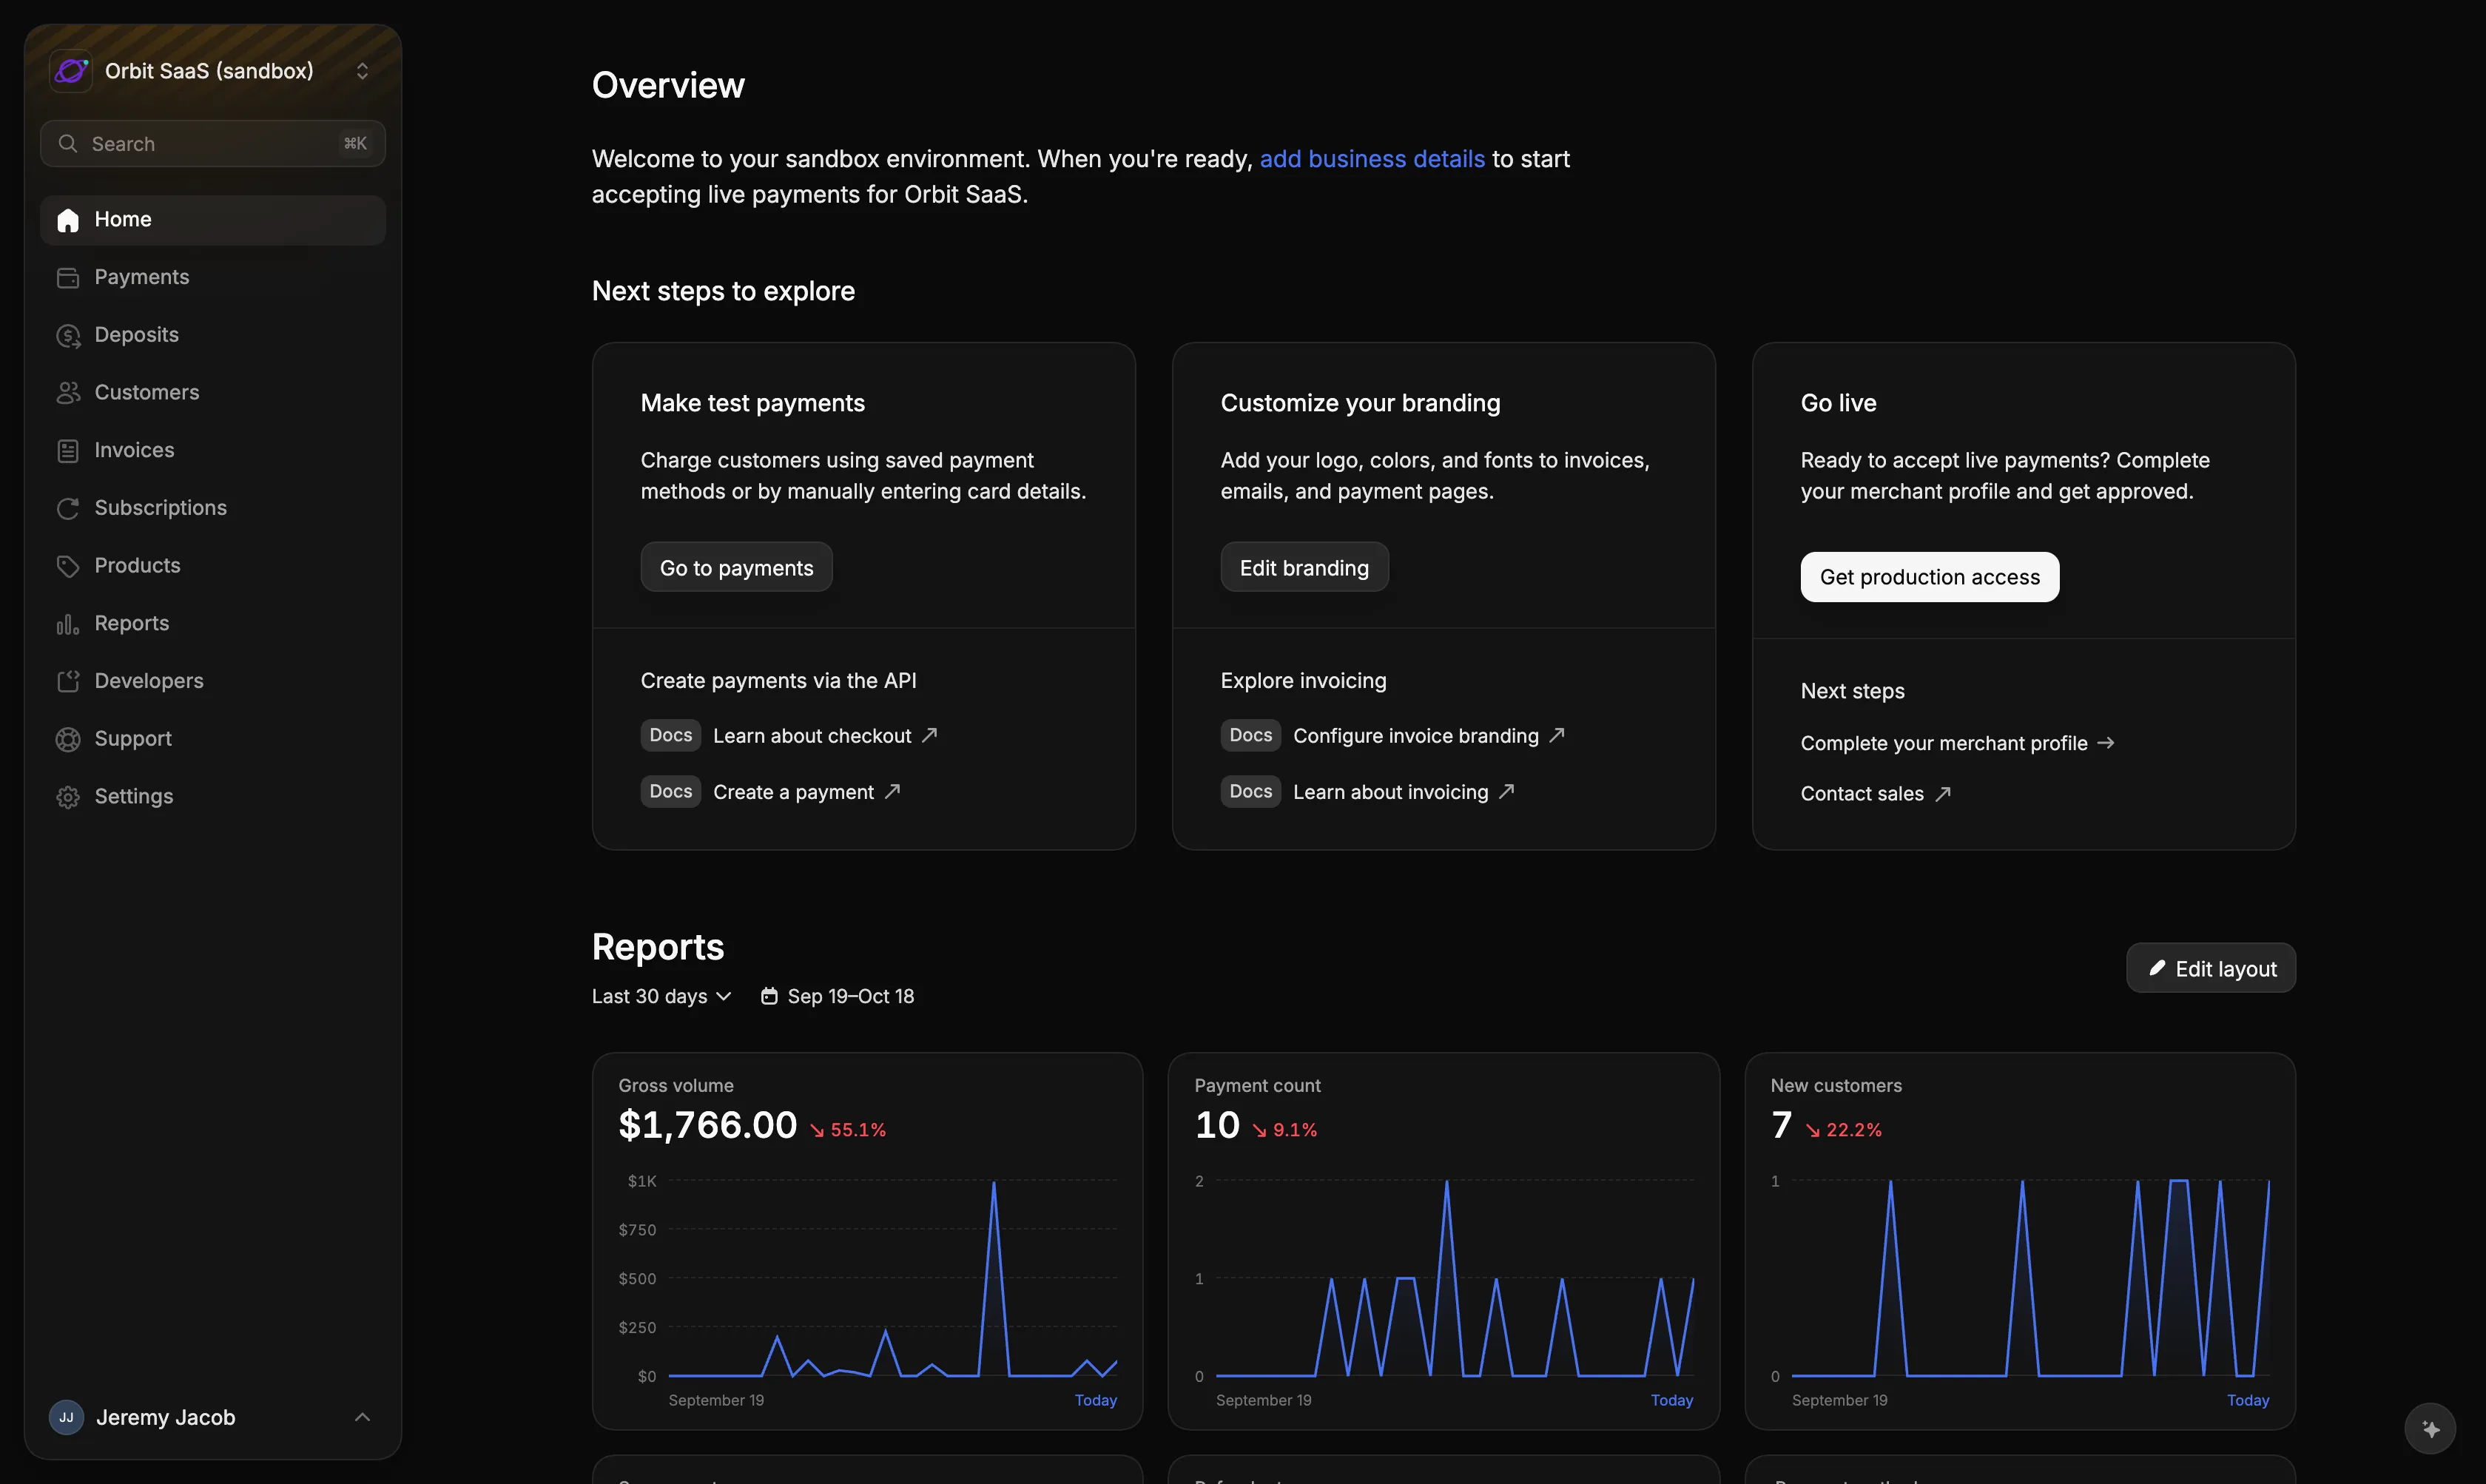Follow the add business details link

click(x=1372, y=159)
